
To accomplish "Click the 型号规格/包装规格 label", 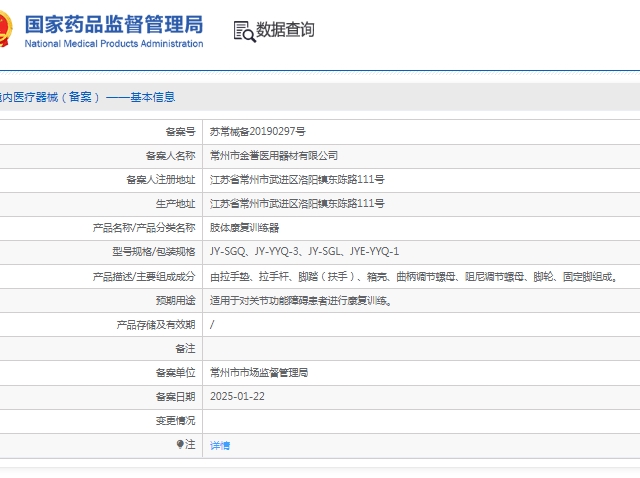I will (154, 251).
